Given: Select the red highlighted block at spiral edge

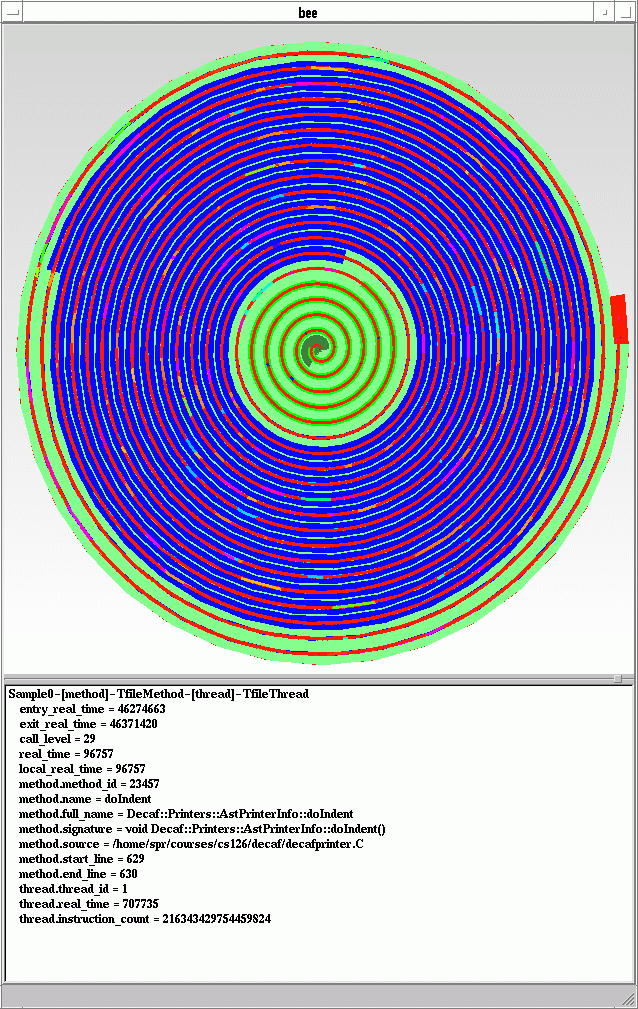Looking at the screenshot, I should point(619,319).
